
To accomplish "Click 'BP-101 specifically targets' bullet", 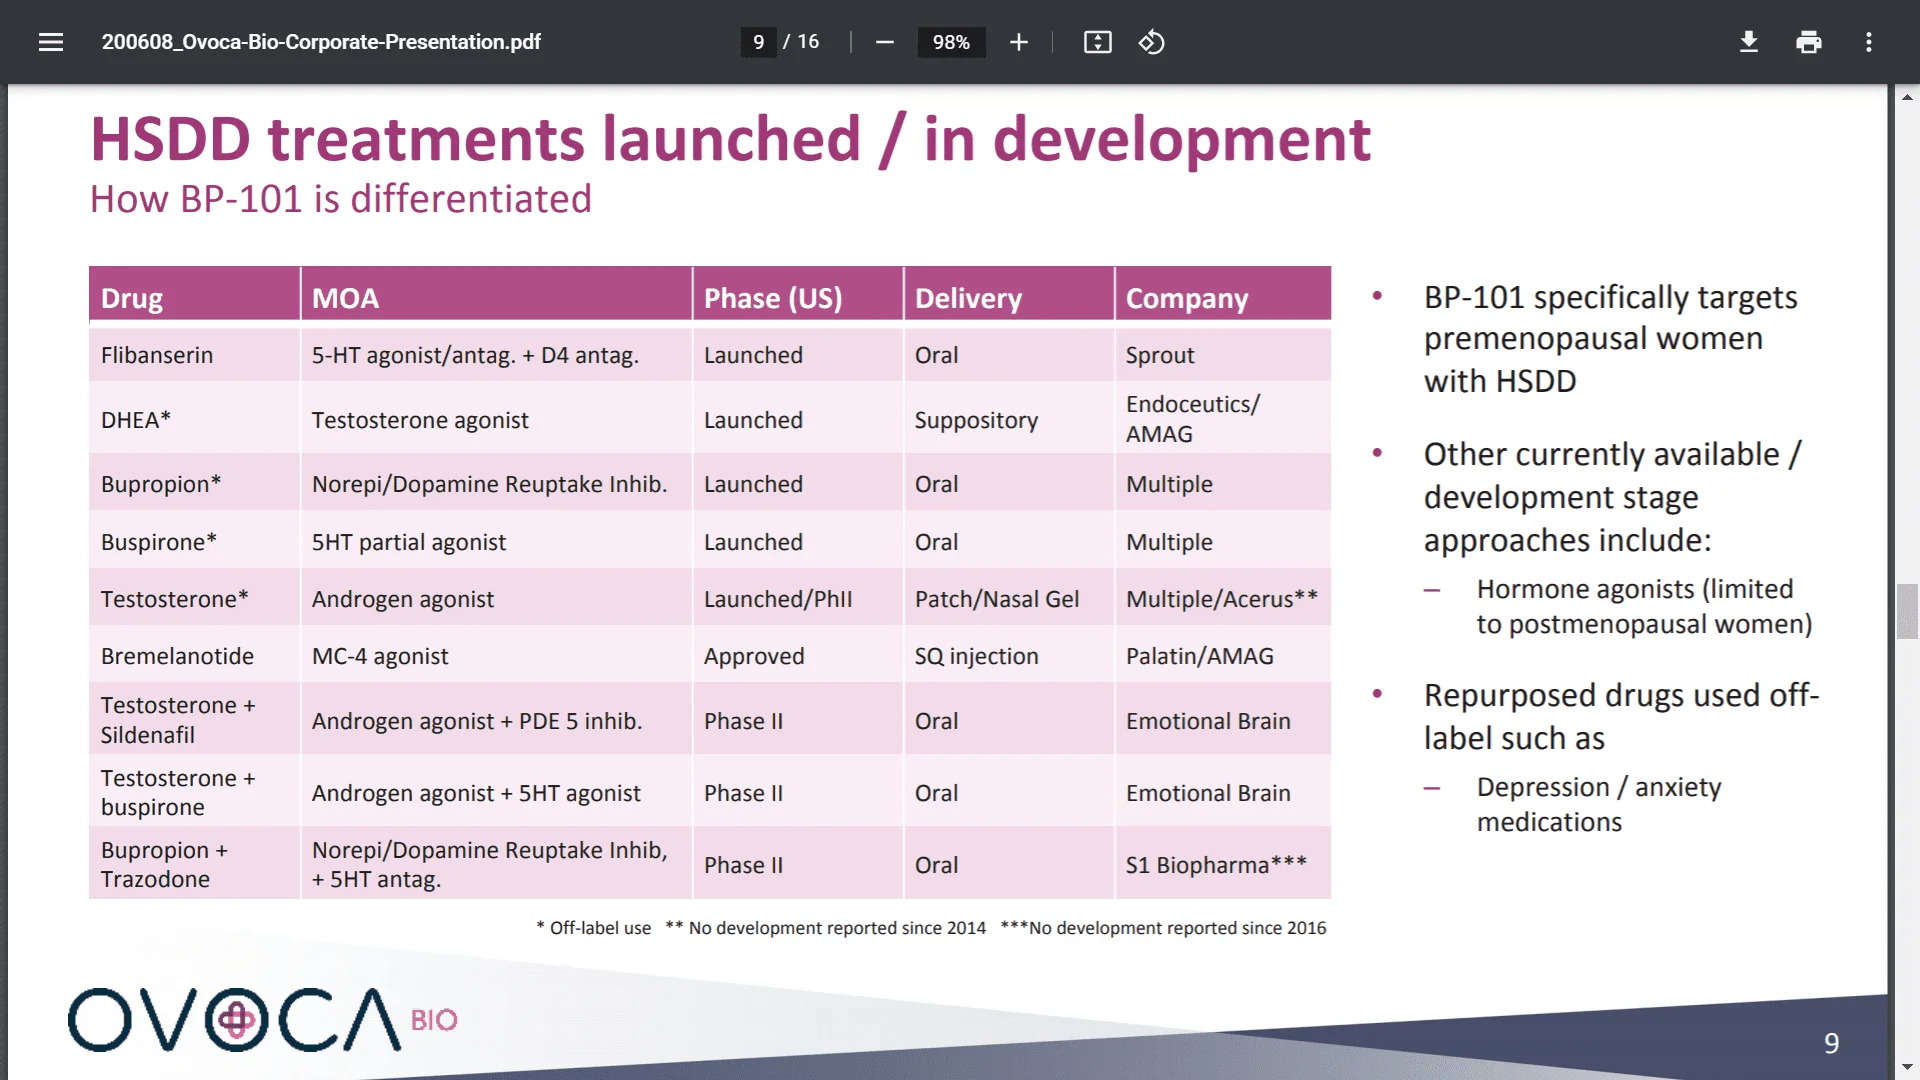I will pos(1610,339).
